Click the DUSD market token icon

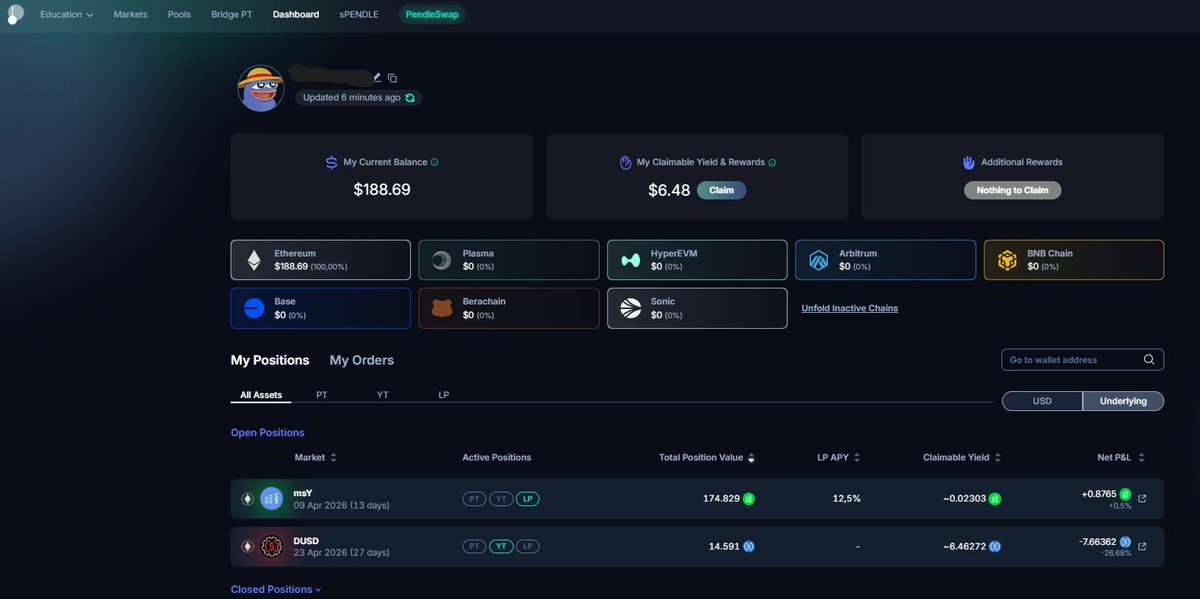[x=271, y=546]
